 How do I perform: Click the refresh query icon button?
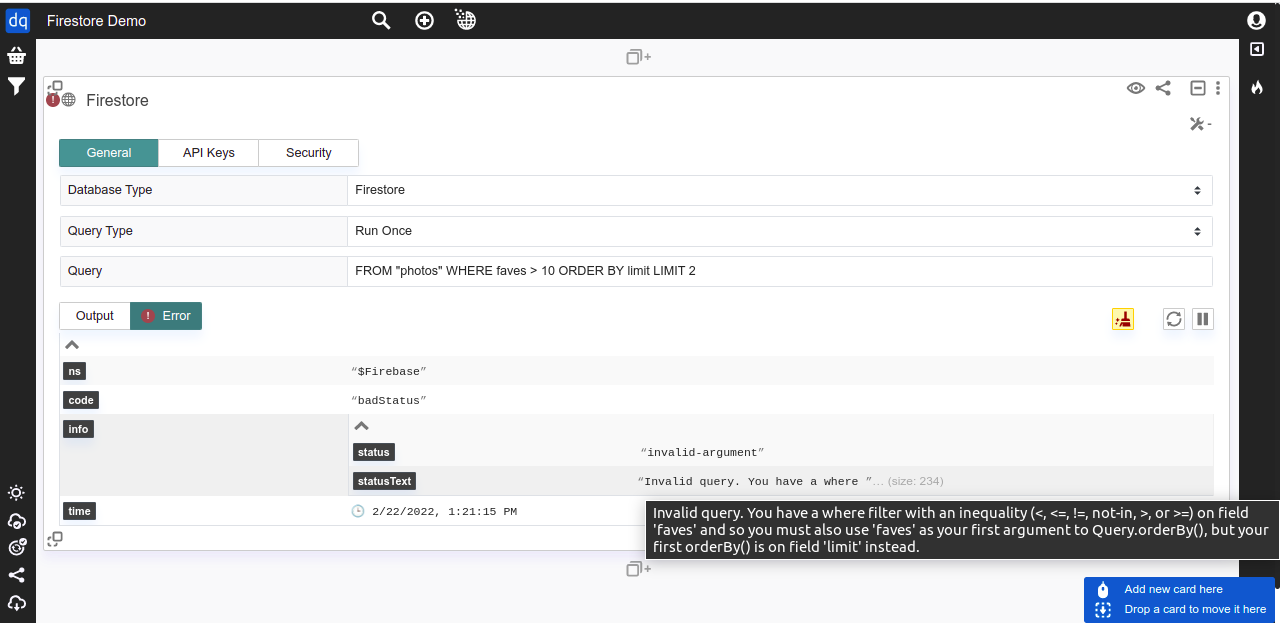[1174, 319]
